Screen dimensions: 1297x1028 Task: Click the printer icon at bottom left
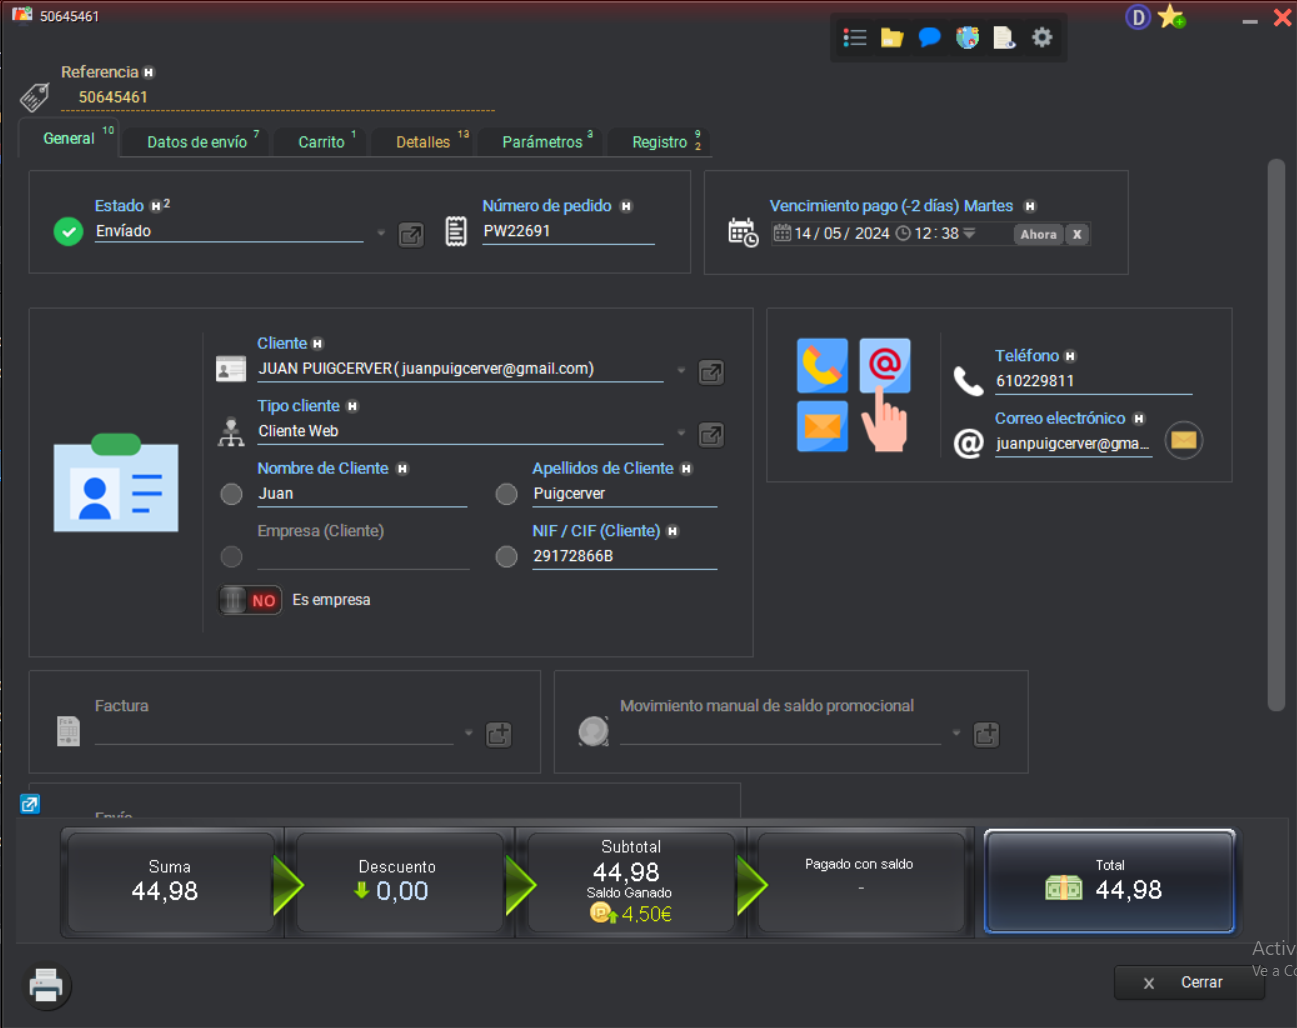(46, 986)
